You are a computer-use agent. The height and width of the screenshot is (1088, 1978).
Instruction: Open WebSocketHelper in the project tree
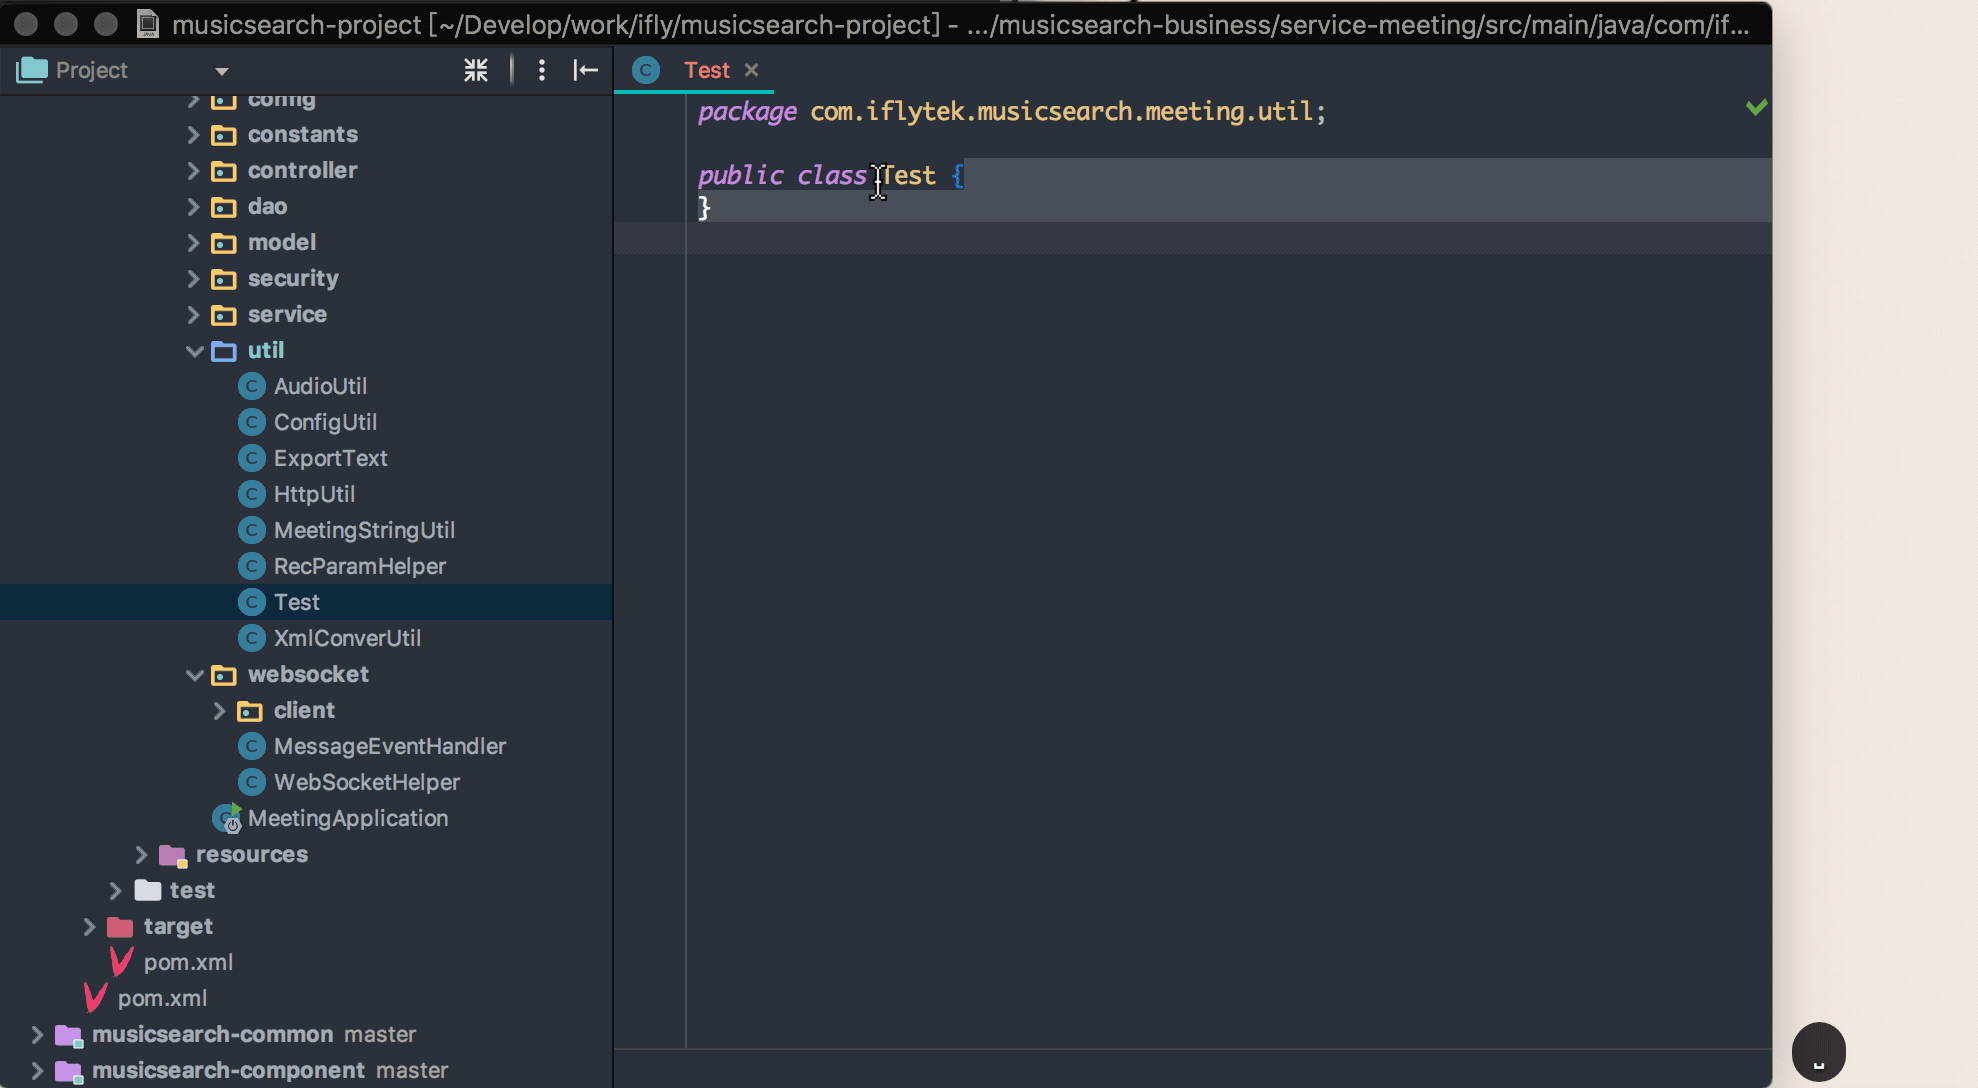367,782
